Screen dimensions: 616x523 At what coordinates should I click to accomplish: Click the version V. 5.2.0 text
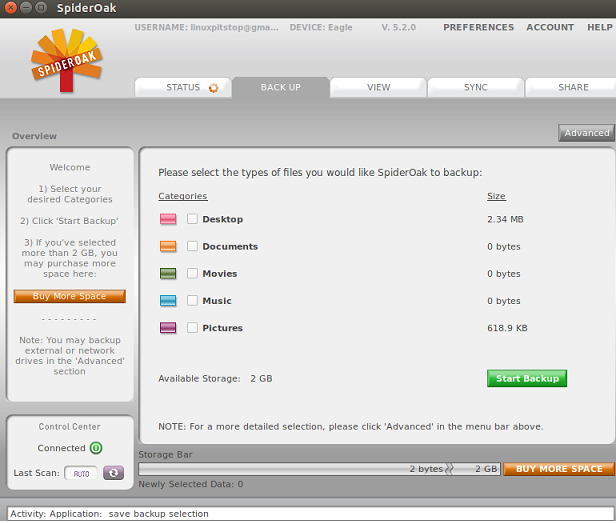tap(398, 27)
